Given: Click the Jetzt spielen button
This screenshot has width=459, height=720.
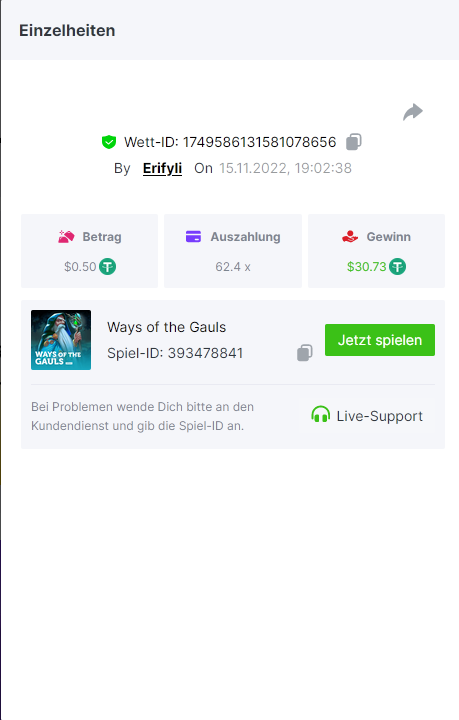Looking at the screenshot, I should (x=380, y=340).
